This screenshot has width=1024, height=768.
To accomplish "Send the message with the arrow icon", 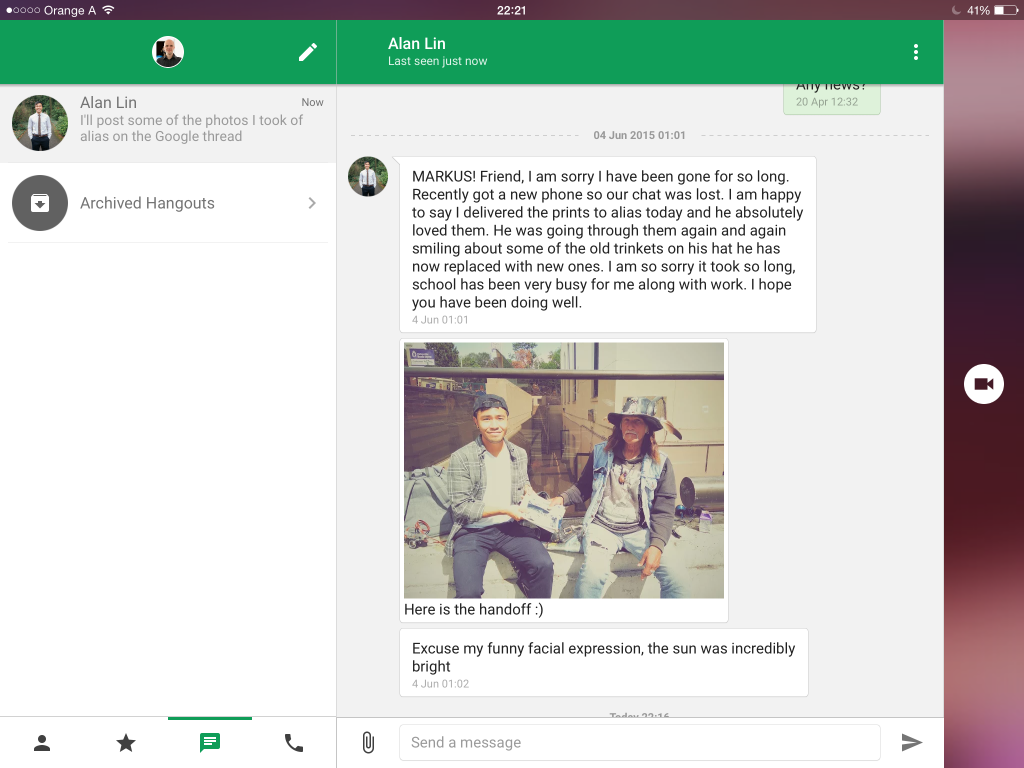I will pos(912,743).
